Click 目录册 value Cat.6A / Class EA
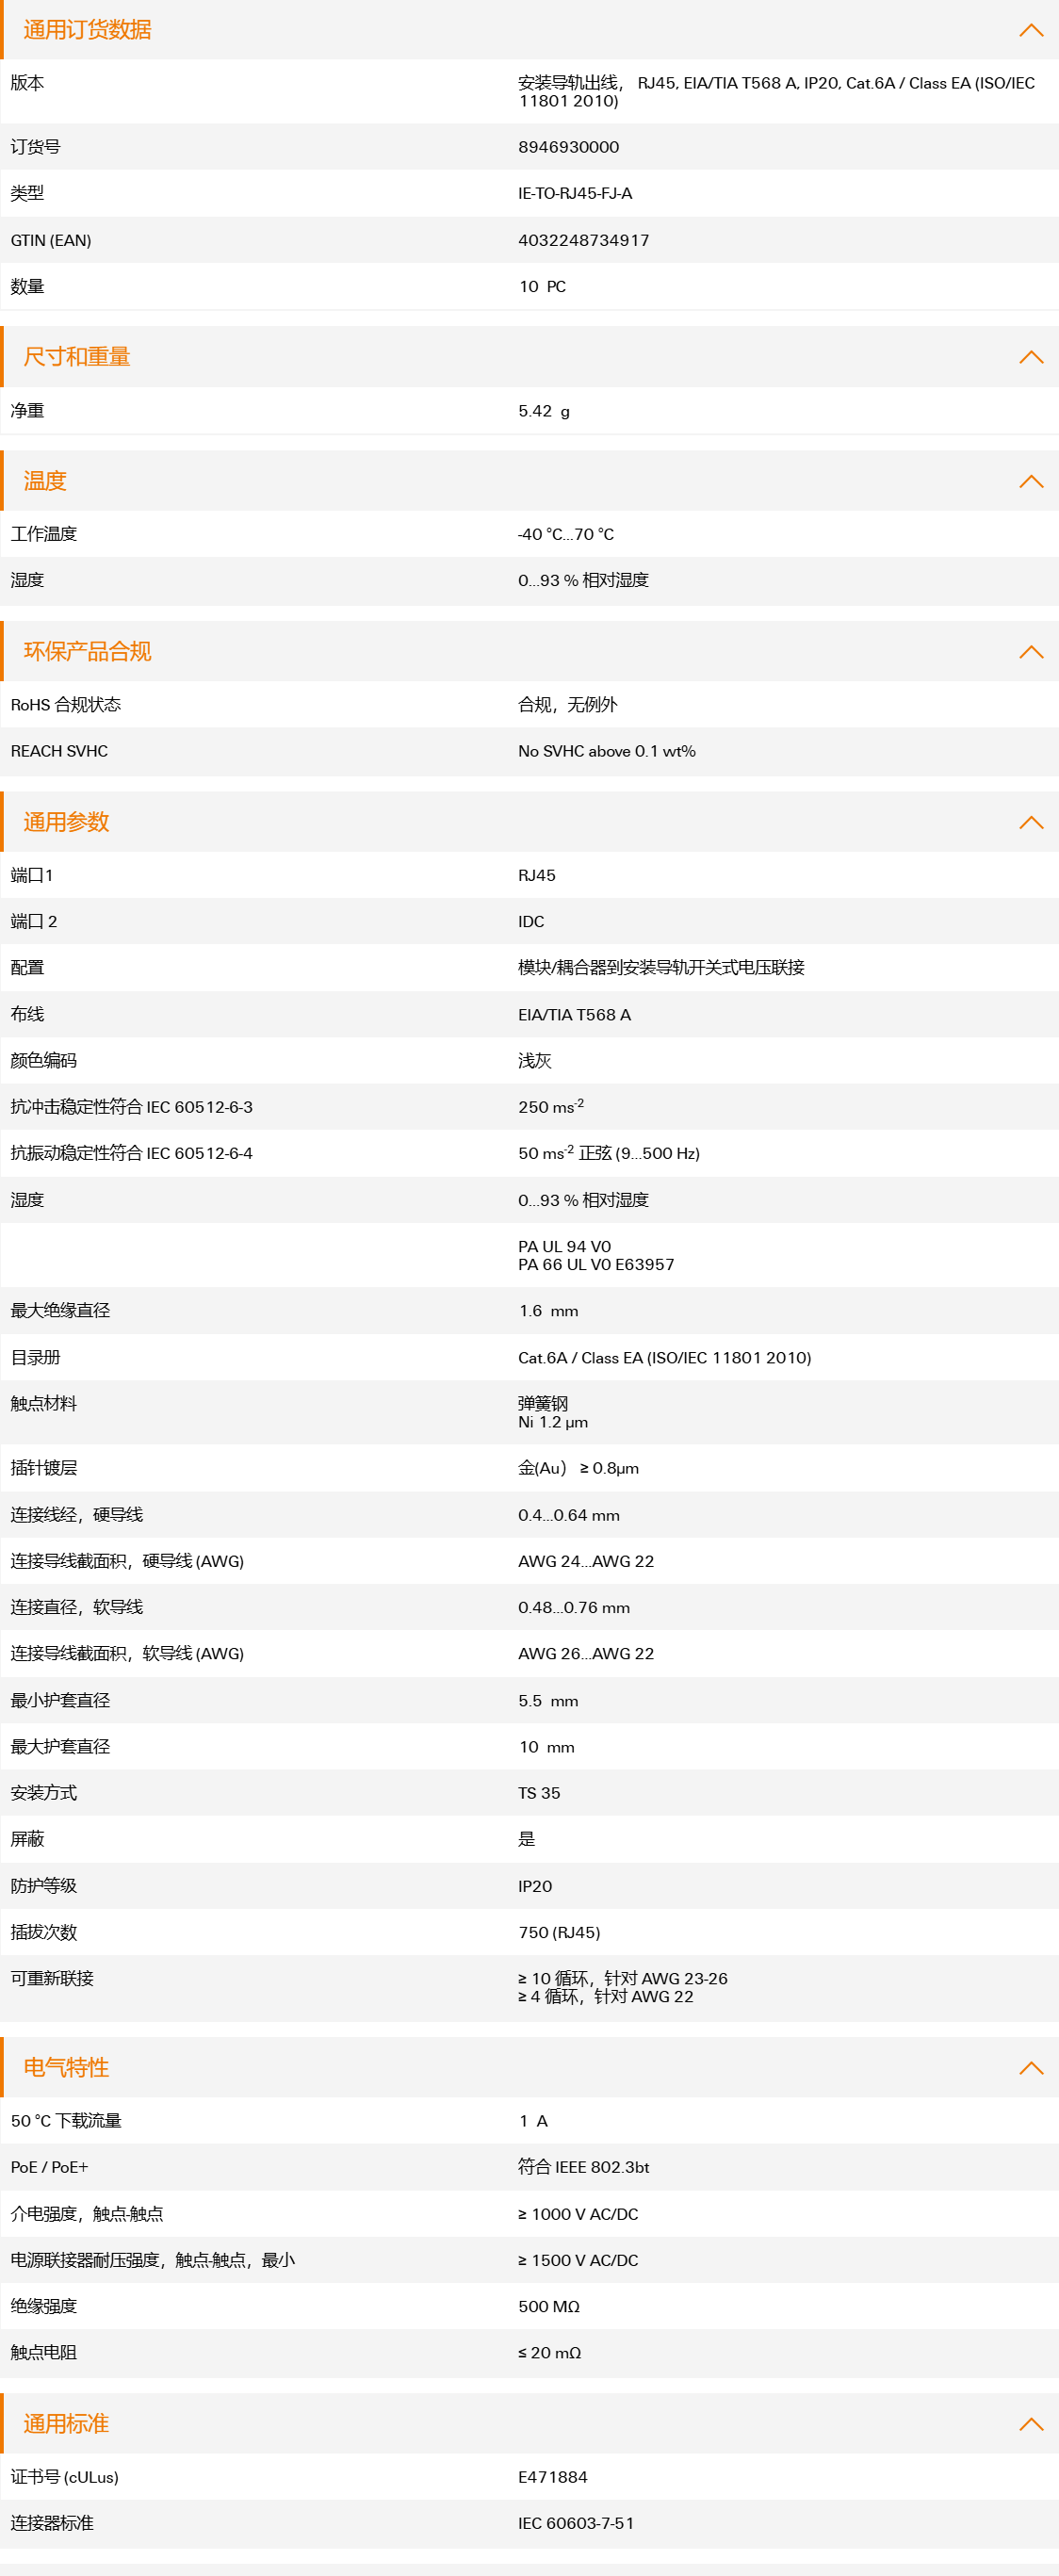 tap(665, 1358)
